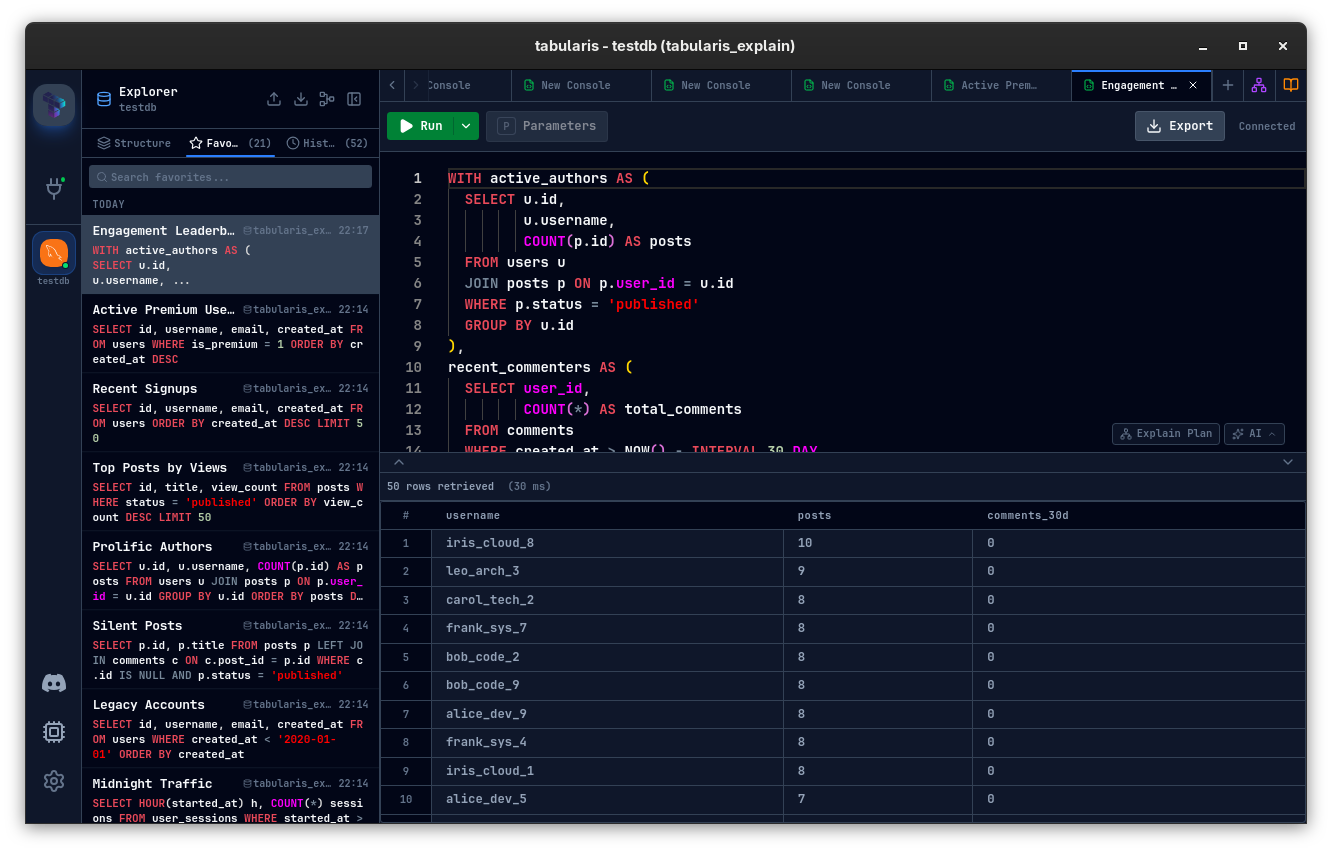Click the download icon in the Explorer header
Viewport: 1332px width, 852px height.
[300, 99]
